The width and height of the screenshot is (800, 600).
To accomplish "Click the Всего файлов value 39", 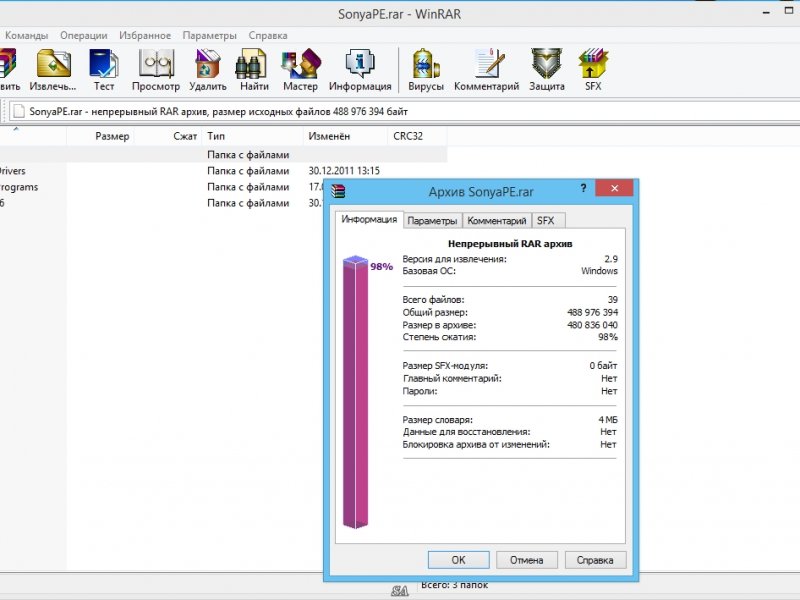I will coord(612,299).
